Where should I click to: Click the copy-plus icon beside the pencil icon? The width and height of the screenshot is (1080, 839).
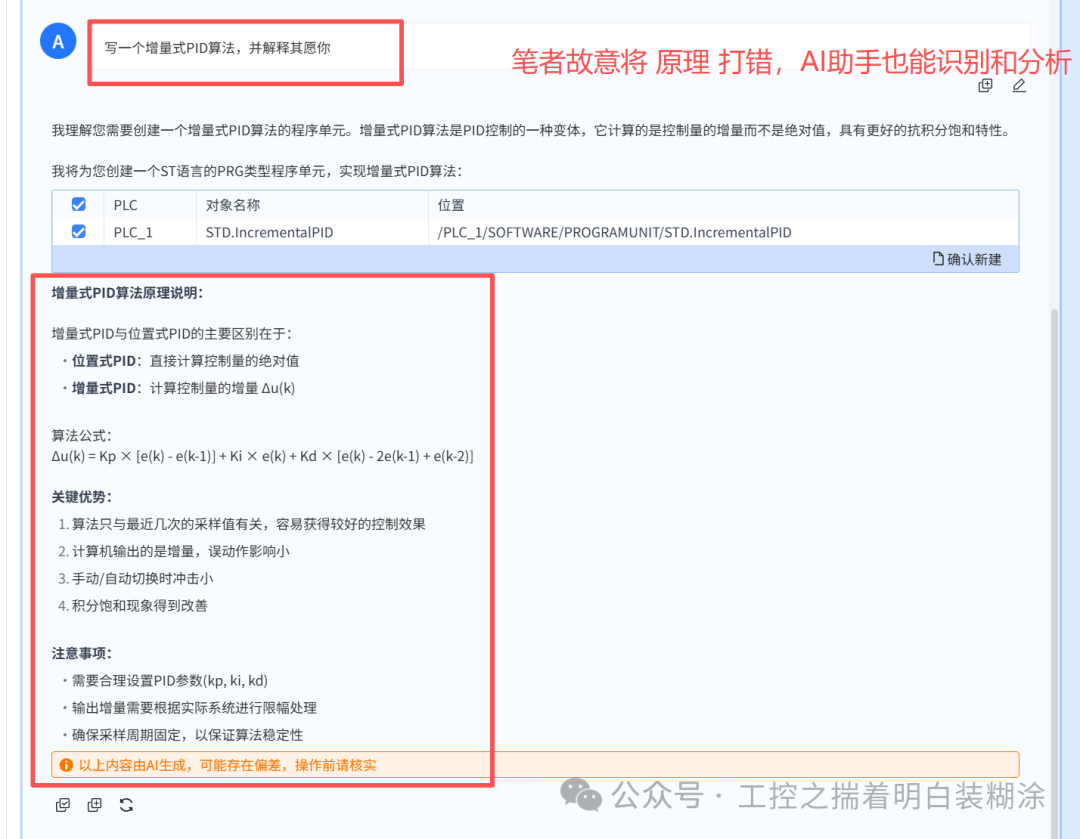[986, 86]
